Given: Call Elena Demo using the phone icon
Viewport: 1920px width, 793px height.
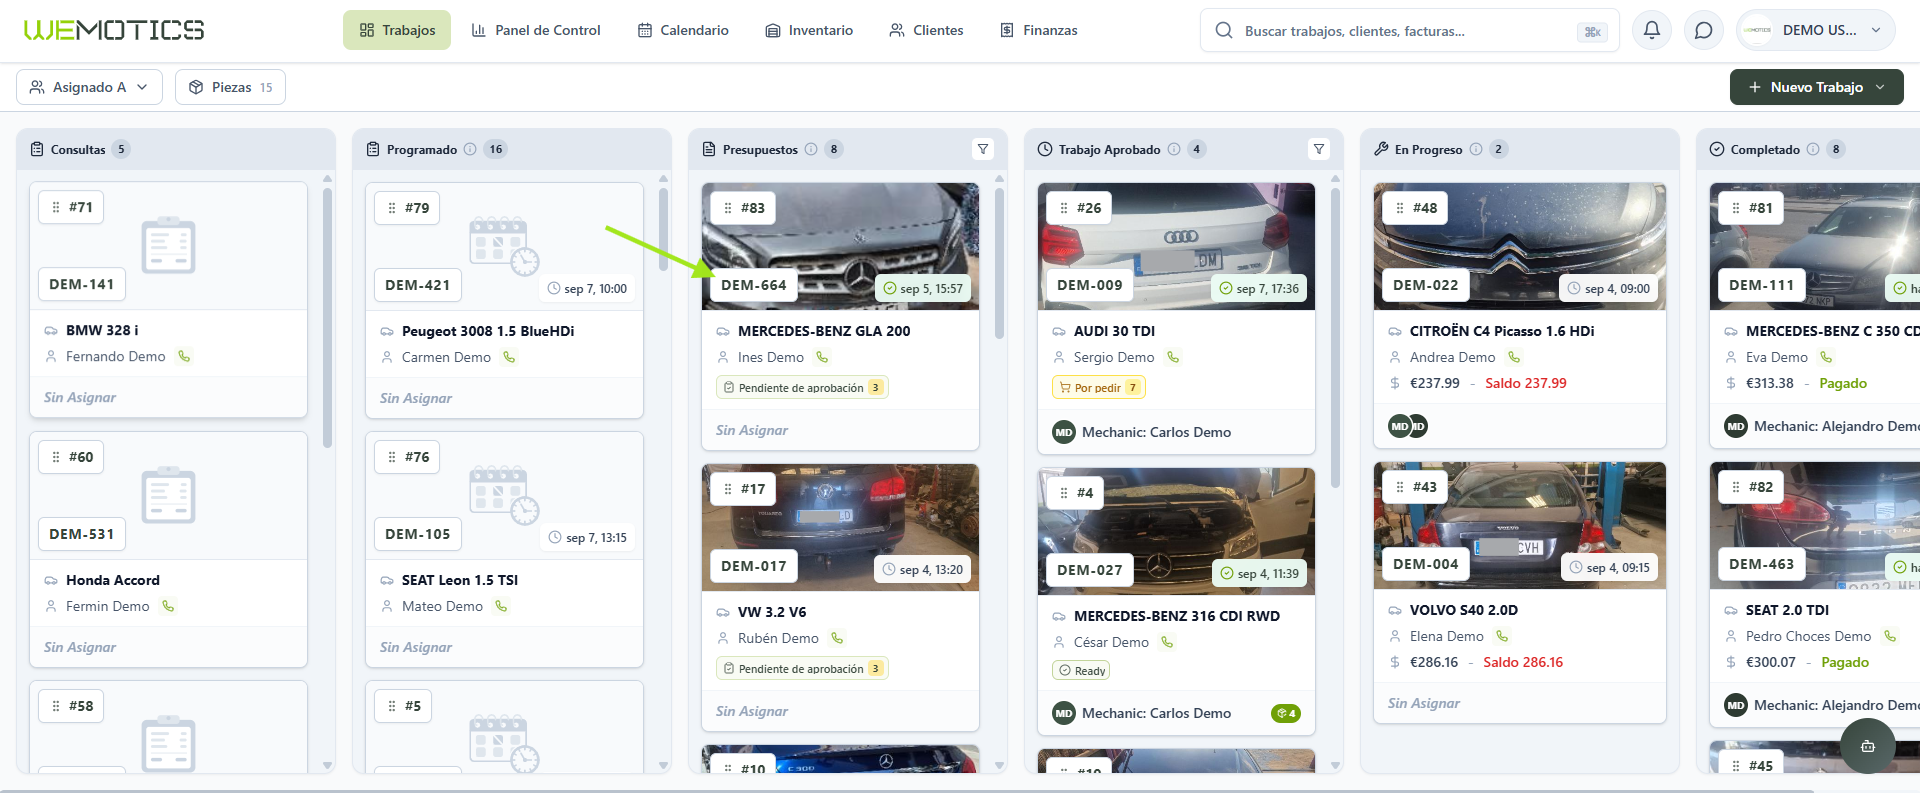Looking at the screenshot, I should click(1502, 636).
